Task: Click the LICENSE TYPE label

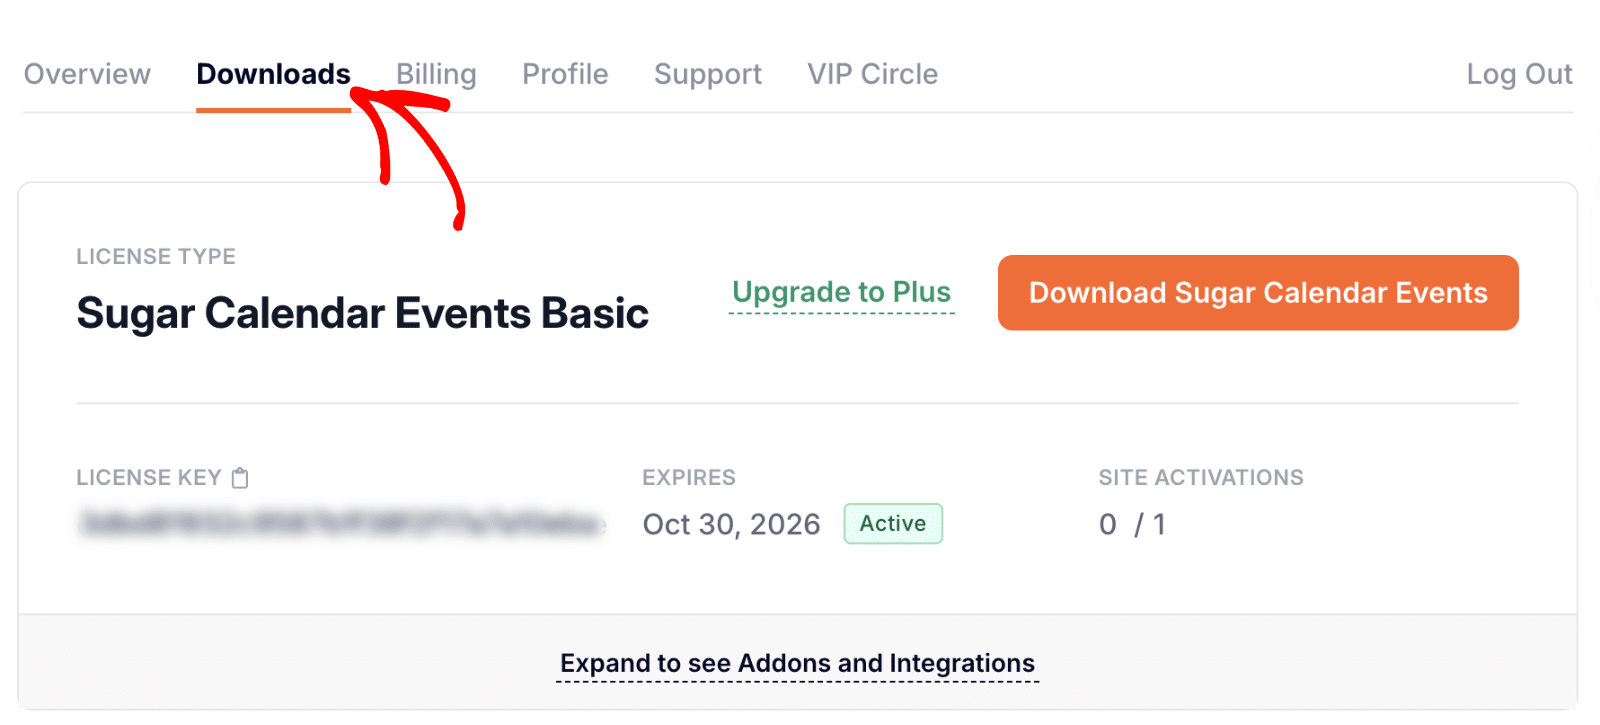Action: coord(156,256)
